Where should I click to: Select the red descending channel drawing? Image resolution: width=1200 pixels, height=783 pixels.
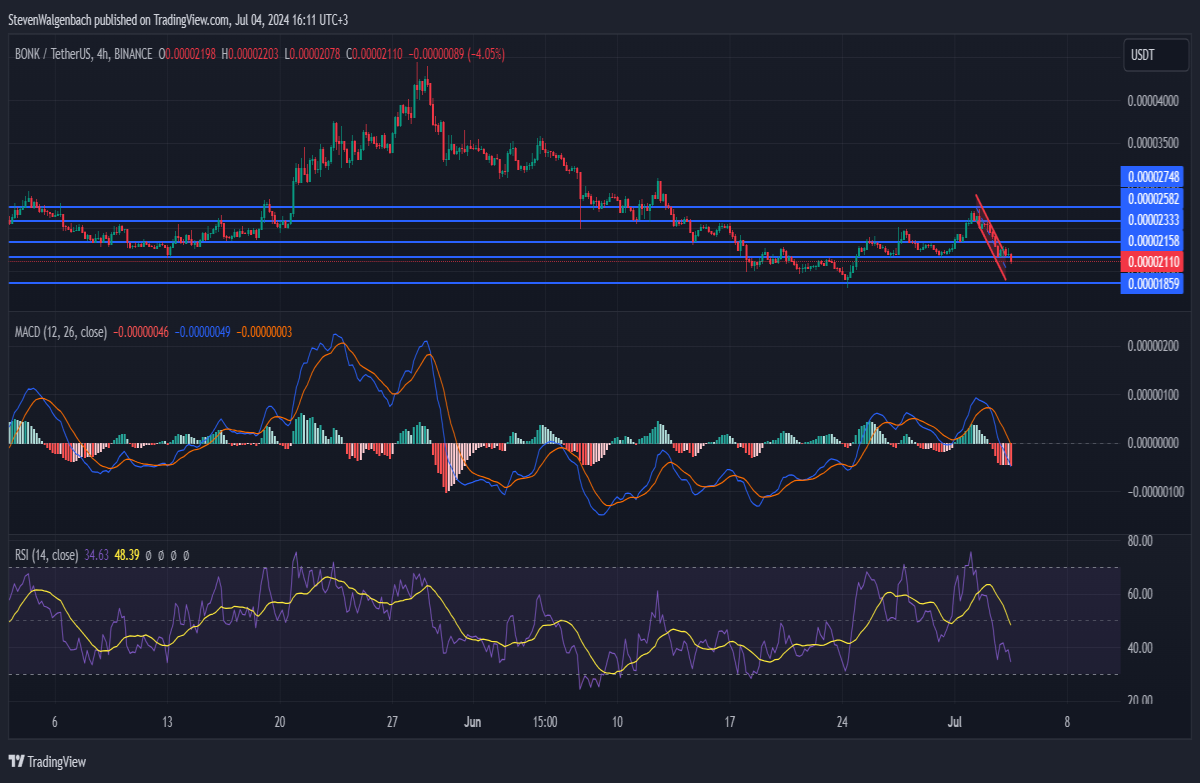tap(992, 238)
